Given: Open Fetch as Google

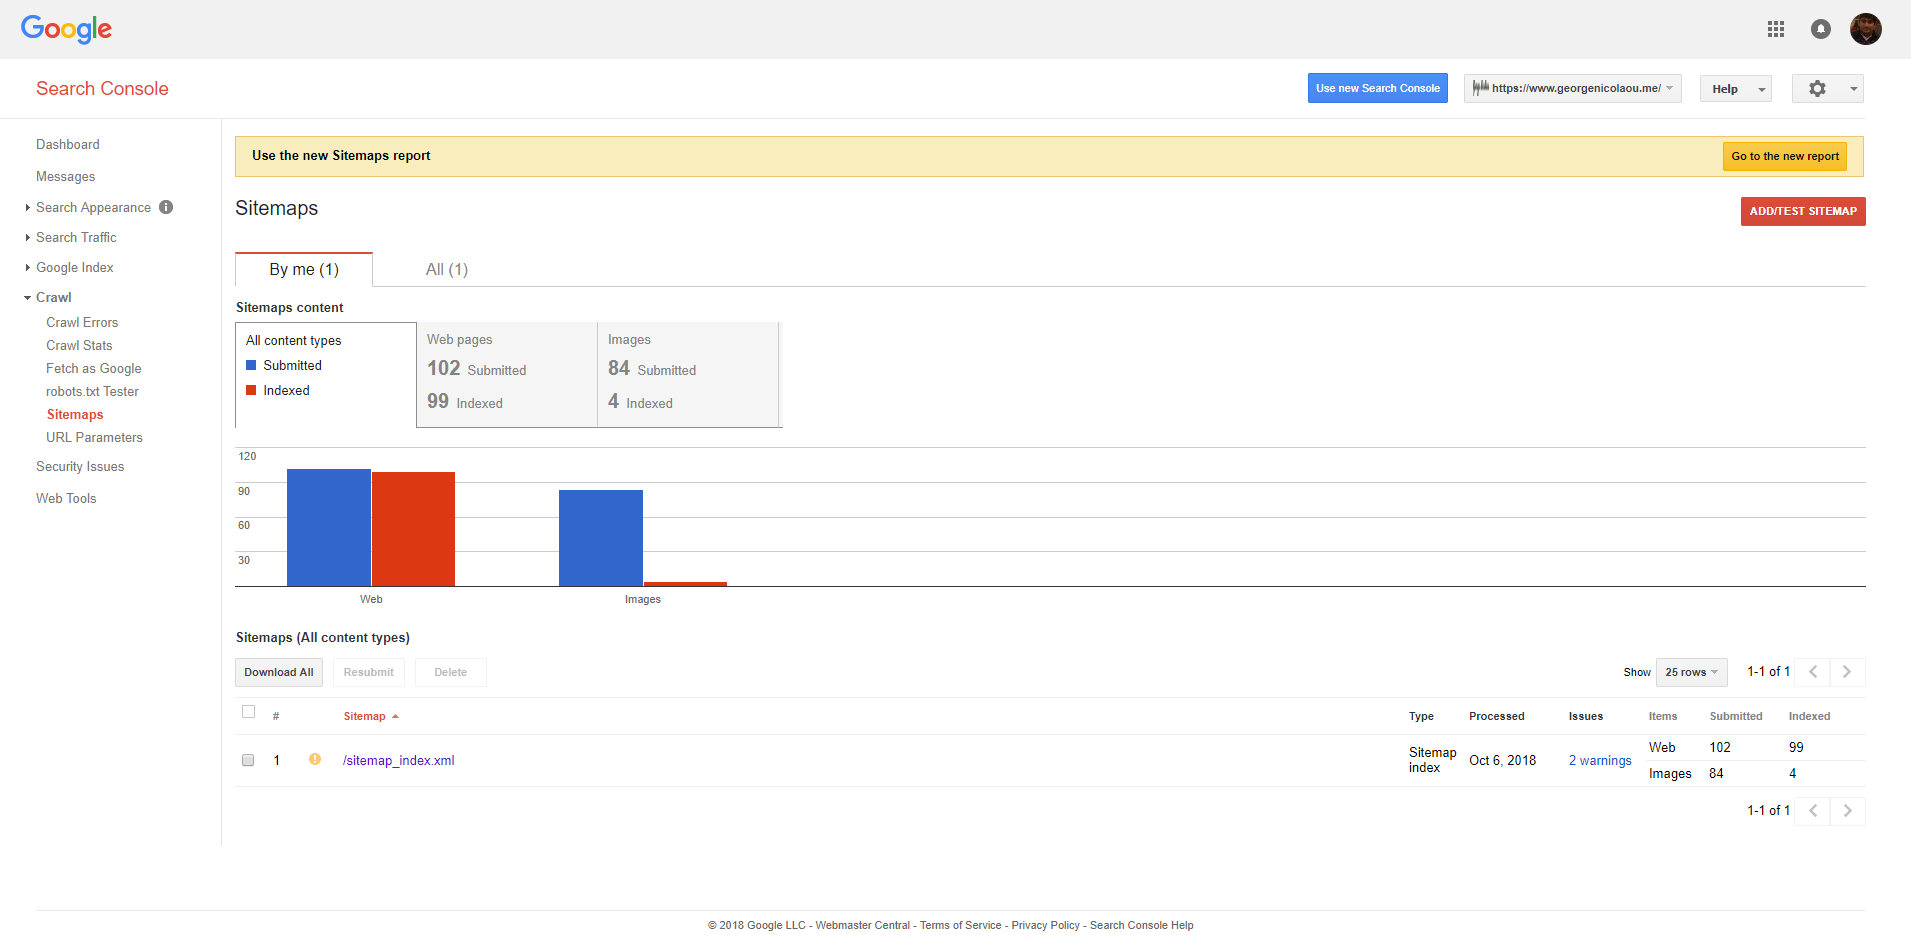Looking at the screenshot, I should (x=94, y=368).
